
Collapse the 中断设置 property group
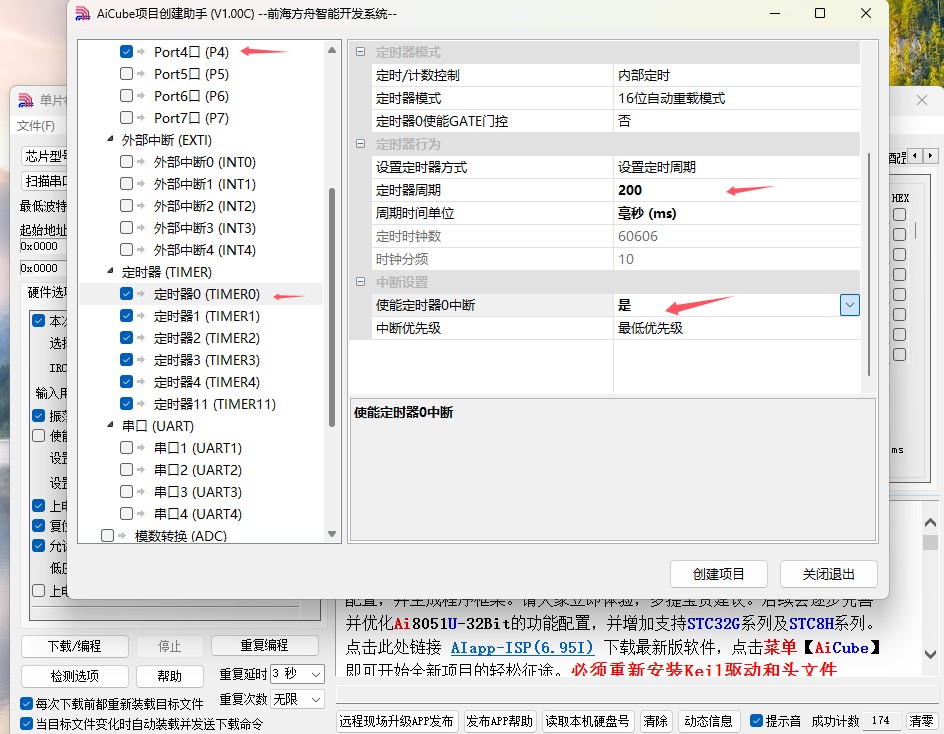[x=361, y=282]
